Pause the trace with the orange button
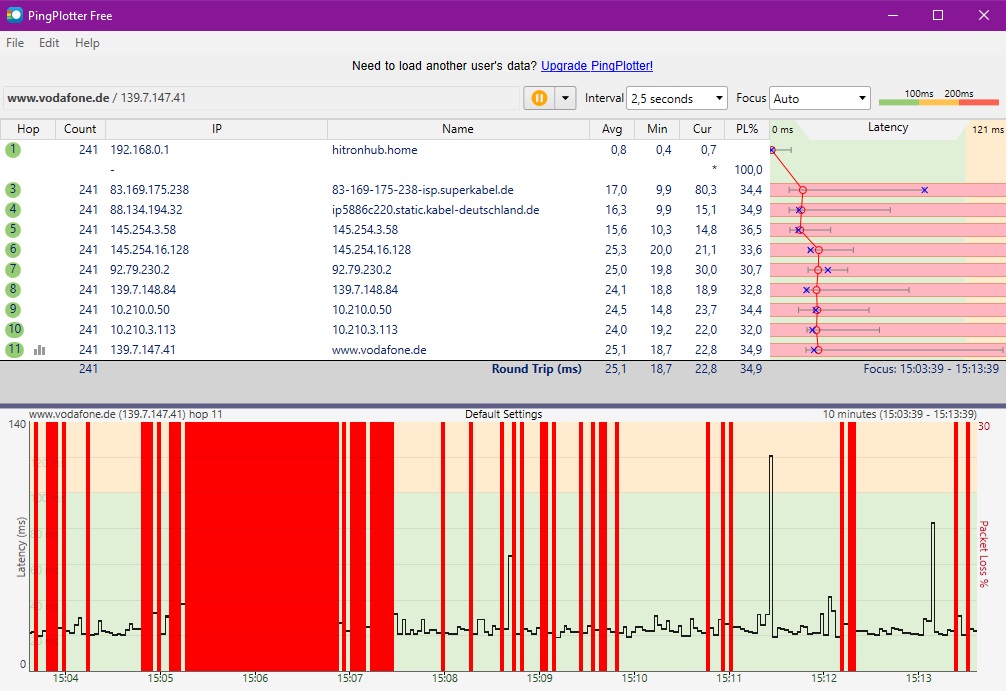1006x691 pixels. pos(538,98)
